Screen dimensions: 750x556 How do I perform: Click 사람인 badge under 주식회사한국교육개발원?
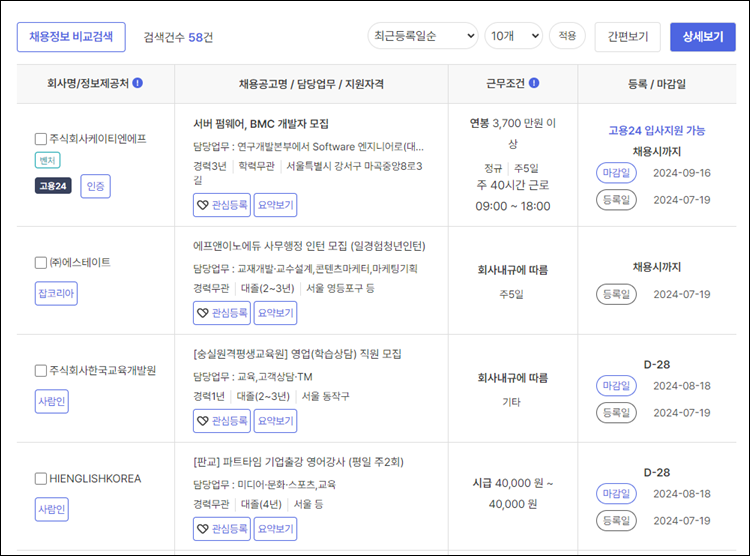(52, 401)
